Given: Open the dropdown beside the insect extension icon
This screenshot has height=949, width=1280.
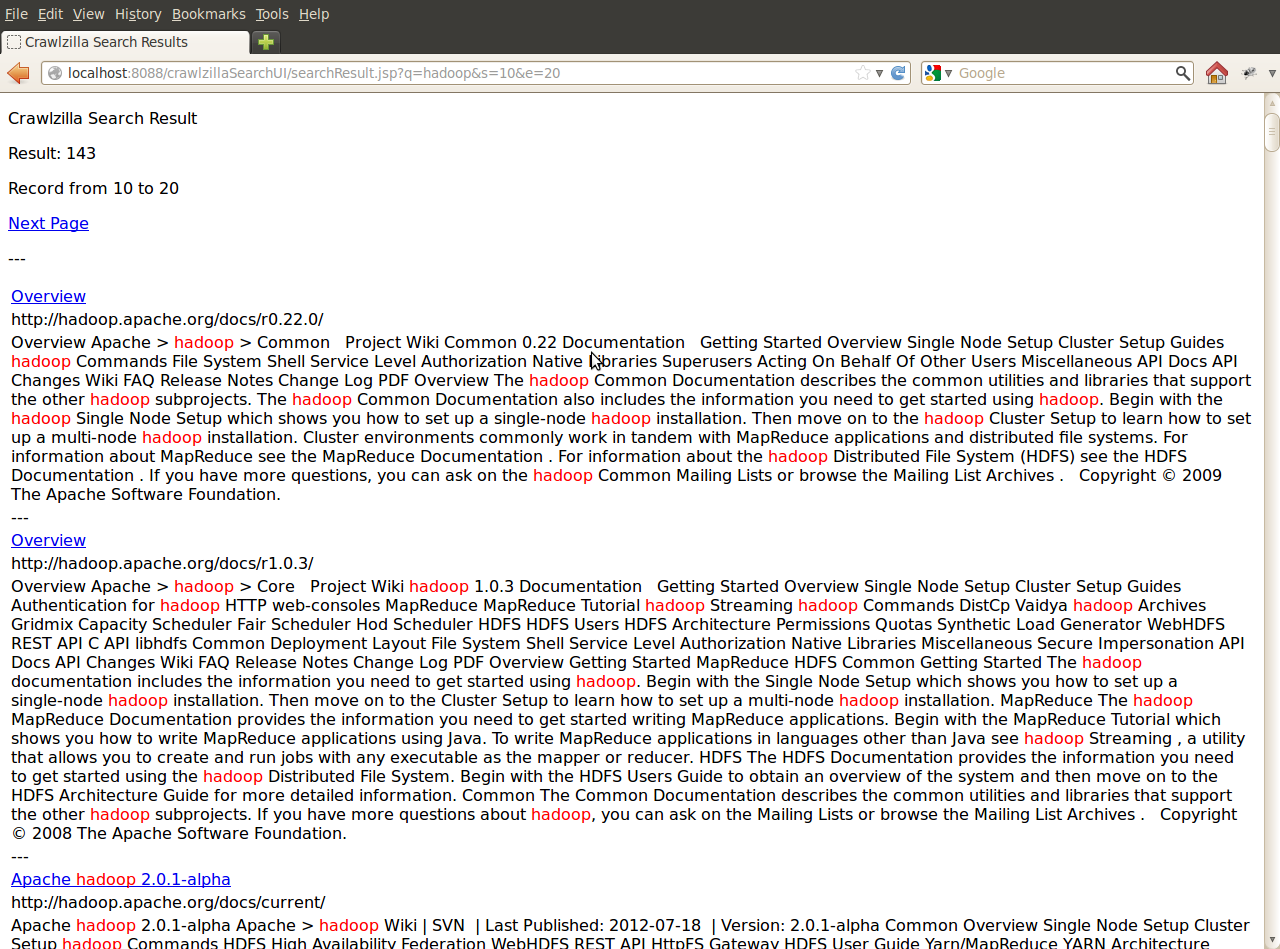Looking at the screenshot, I should point(1272,73).
